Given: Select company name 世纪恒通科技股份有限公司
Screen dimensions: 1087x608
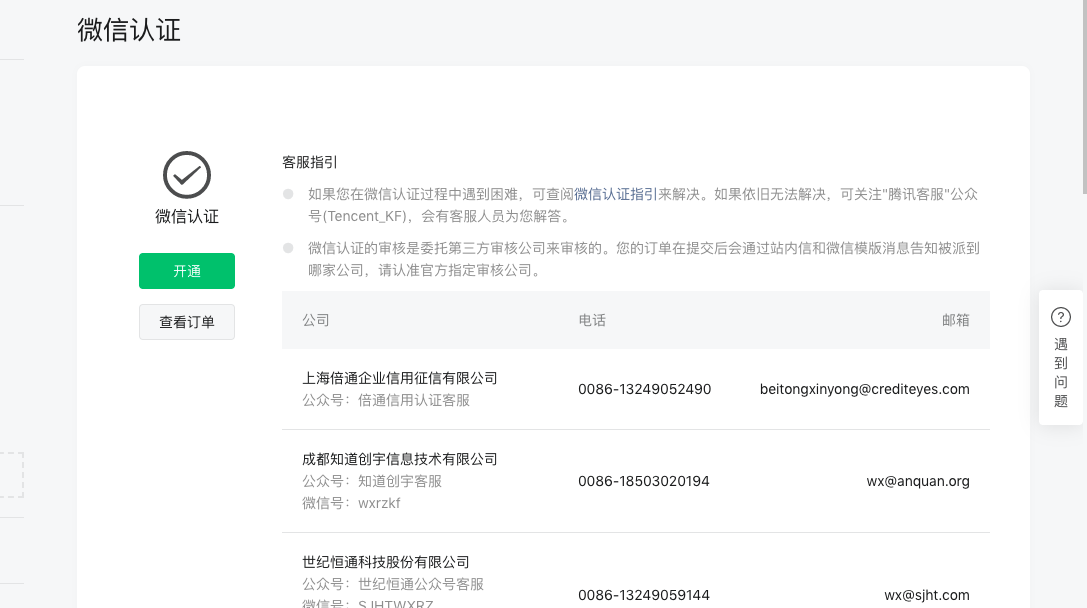Looking at the screenshot, I should pos(386,562).
